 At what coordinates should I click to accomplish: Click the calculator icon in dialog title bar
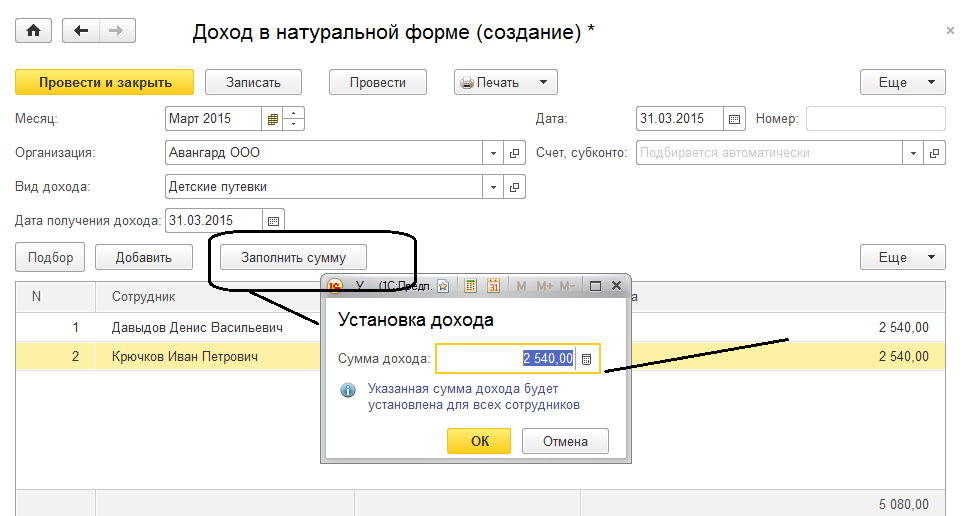(471, 286)
